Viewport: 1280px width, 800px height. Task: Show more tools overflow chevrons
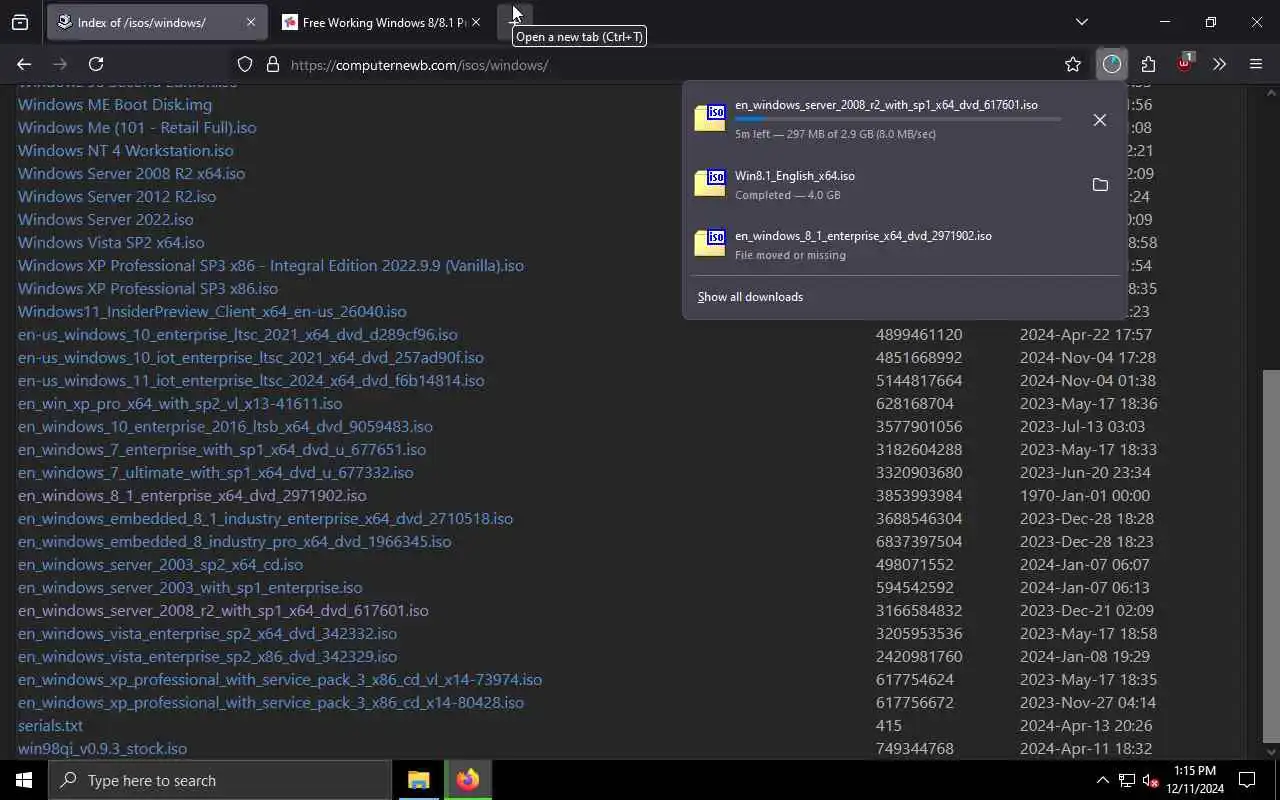pyautogui.click(x=1219, y=64)
